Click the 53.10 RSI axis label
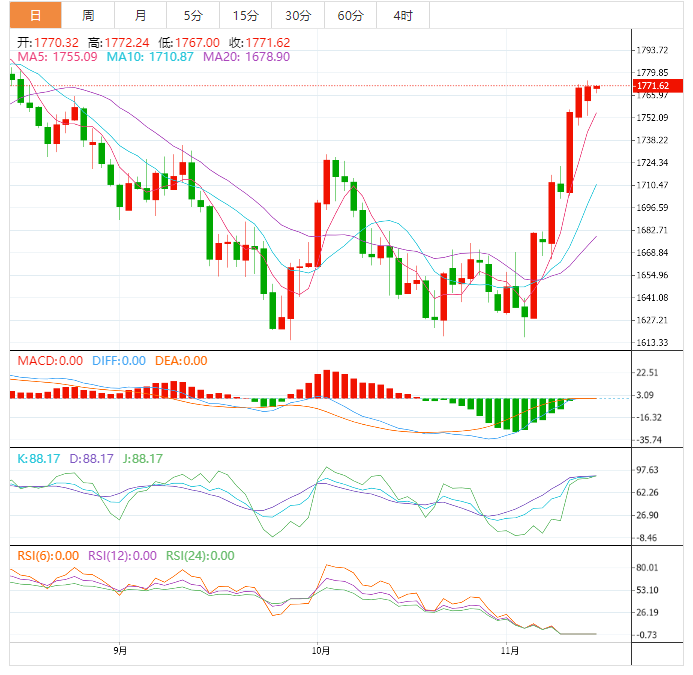 (647, 590)
